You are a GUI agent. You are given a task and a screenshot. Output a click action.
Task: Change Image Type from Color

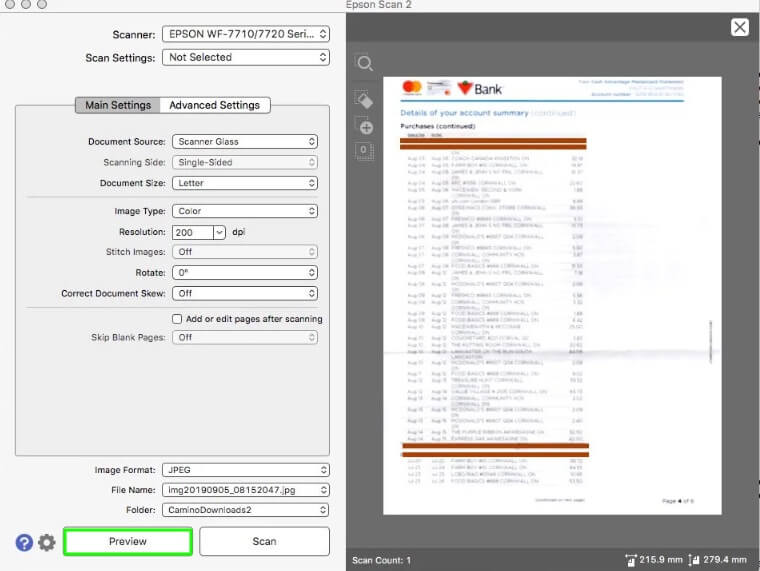click(245, 211)
